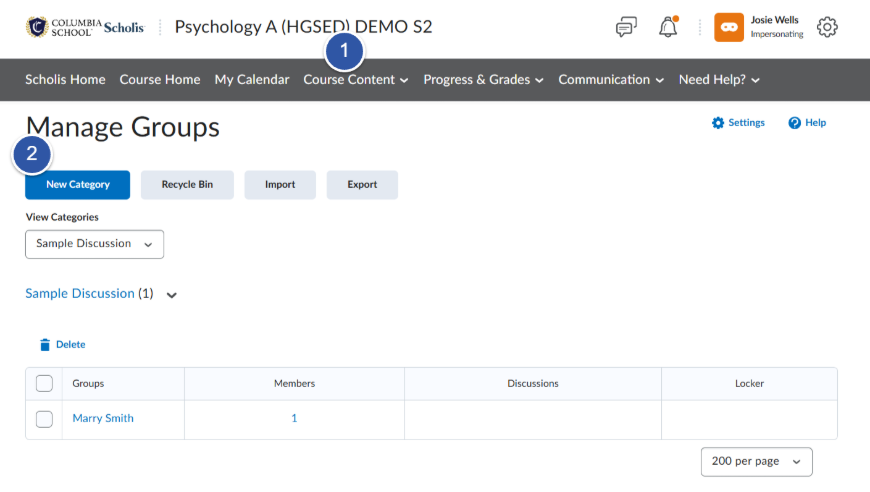The height and width of the screenshot is (492, 870).
Task: Expand the Need Help? menu
Action: pos(719,80)
